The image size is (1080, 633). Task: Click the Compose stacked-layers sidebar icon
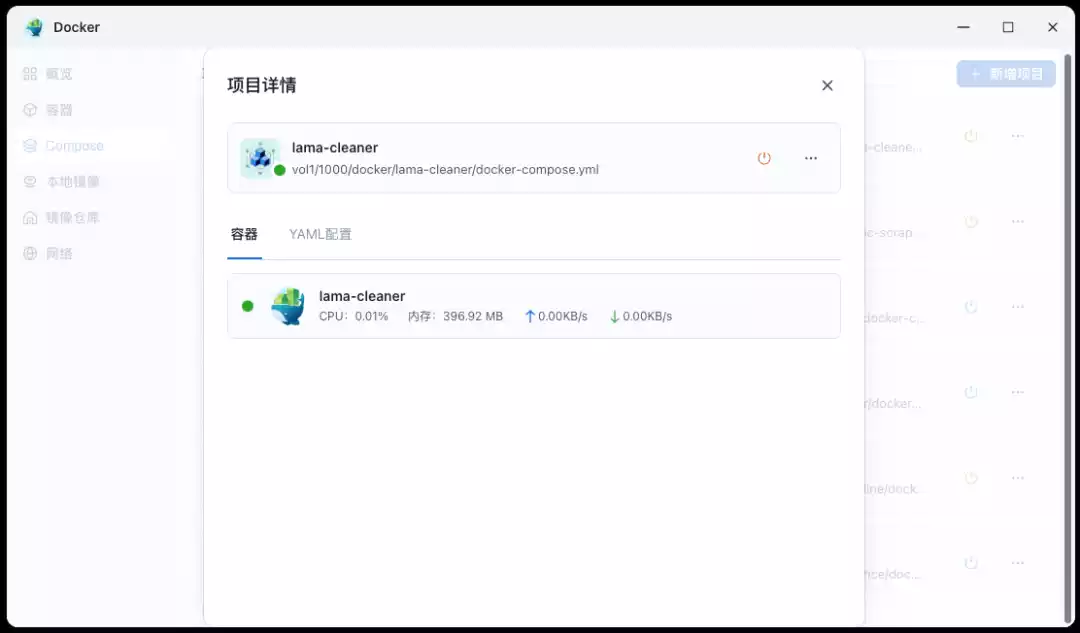(x=29, y=145)
